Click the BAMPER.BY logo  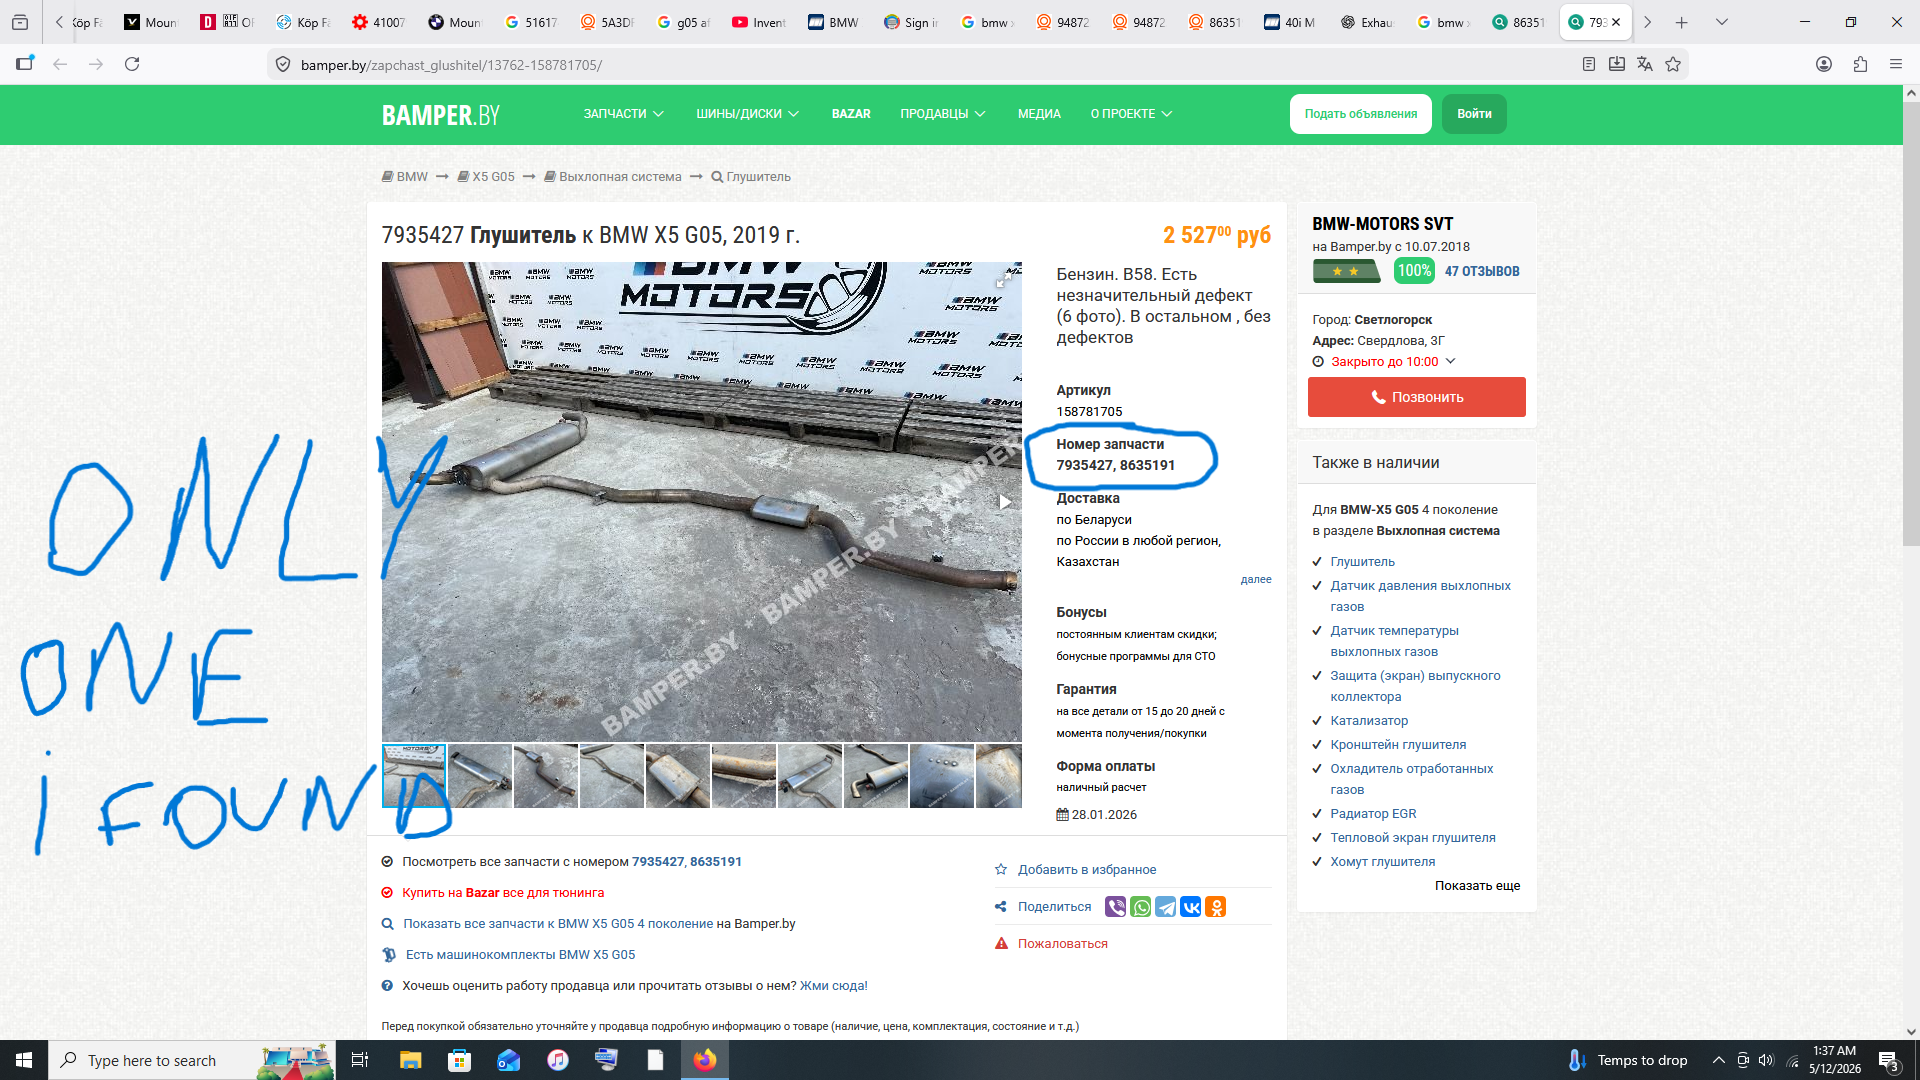click(x=440, y=115)
